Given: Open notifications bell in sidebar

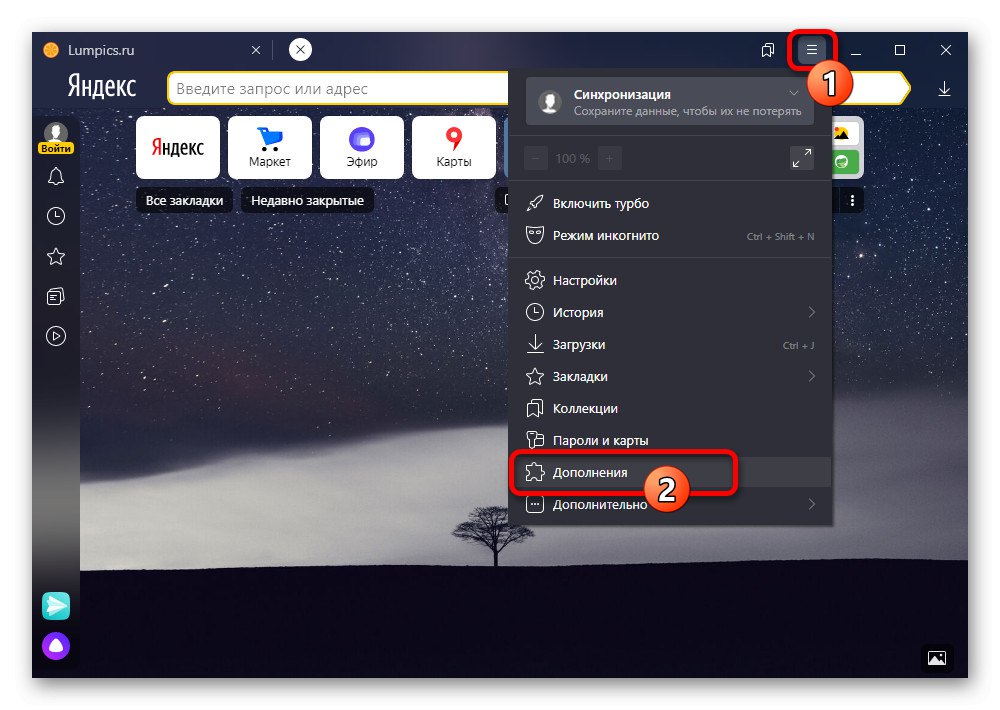Looking at the screenshot, I should coord(56,176).
